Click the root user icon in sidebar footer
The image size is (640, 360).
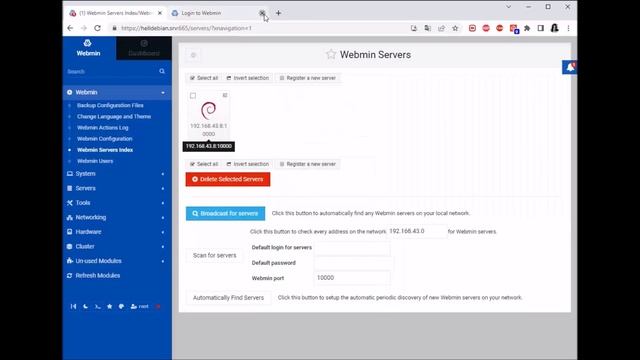(140, 306)
